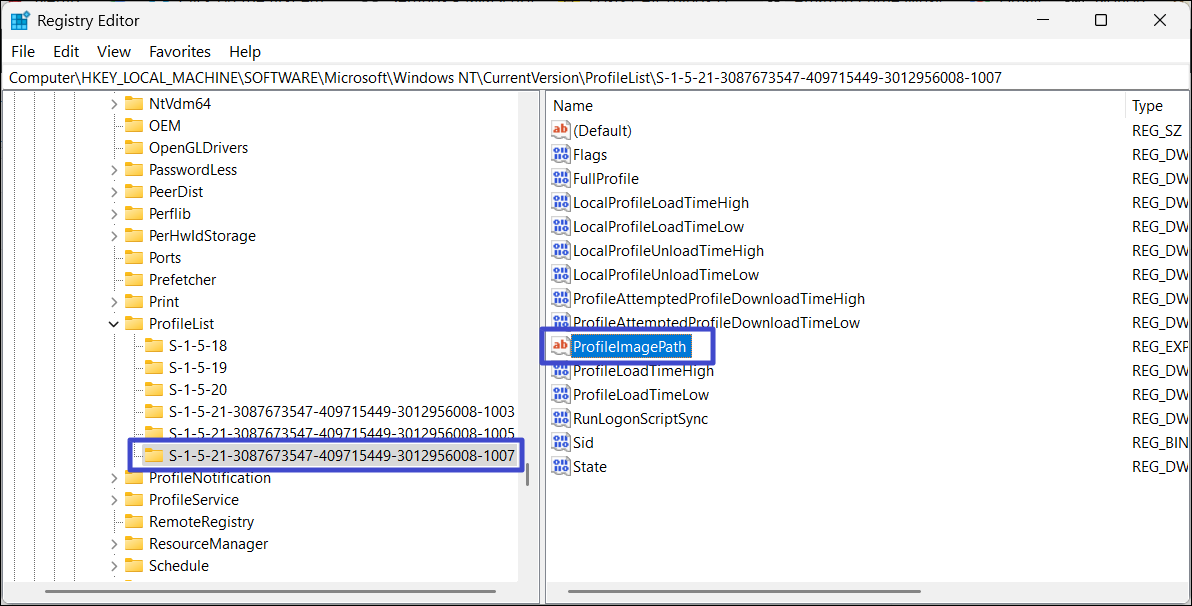
Task: Expand the PeerDist key
Action: pos(114,192)
